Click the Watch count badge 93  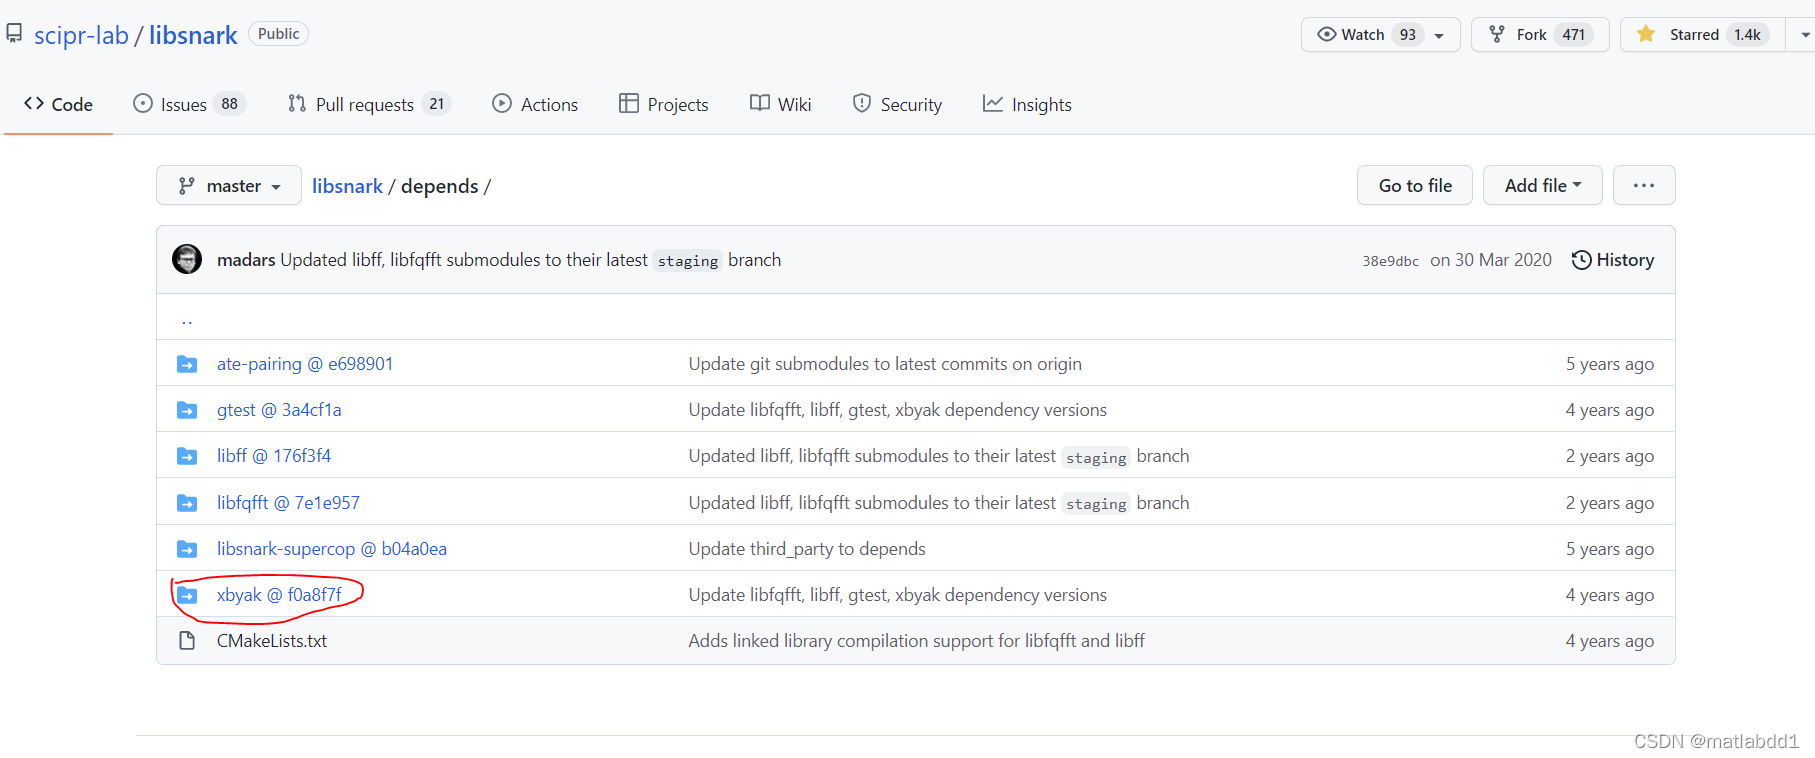point(1408,35)
